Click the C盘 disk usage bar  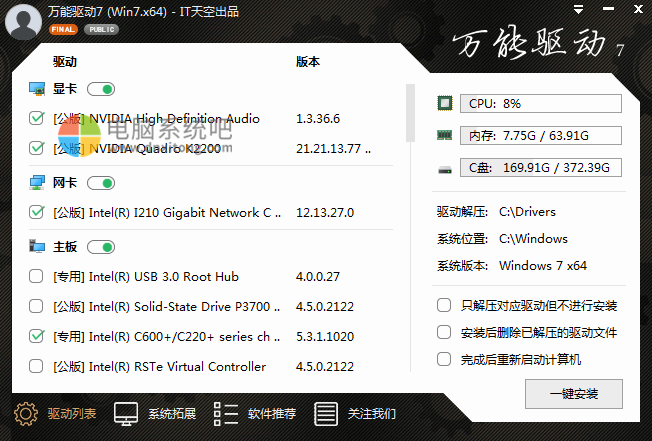click(541, 168)
